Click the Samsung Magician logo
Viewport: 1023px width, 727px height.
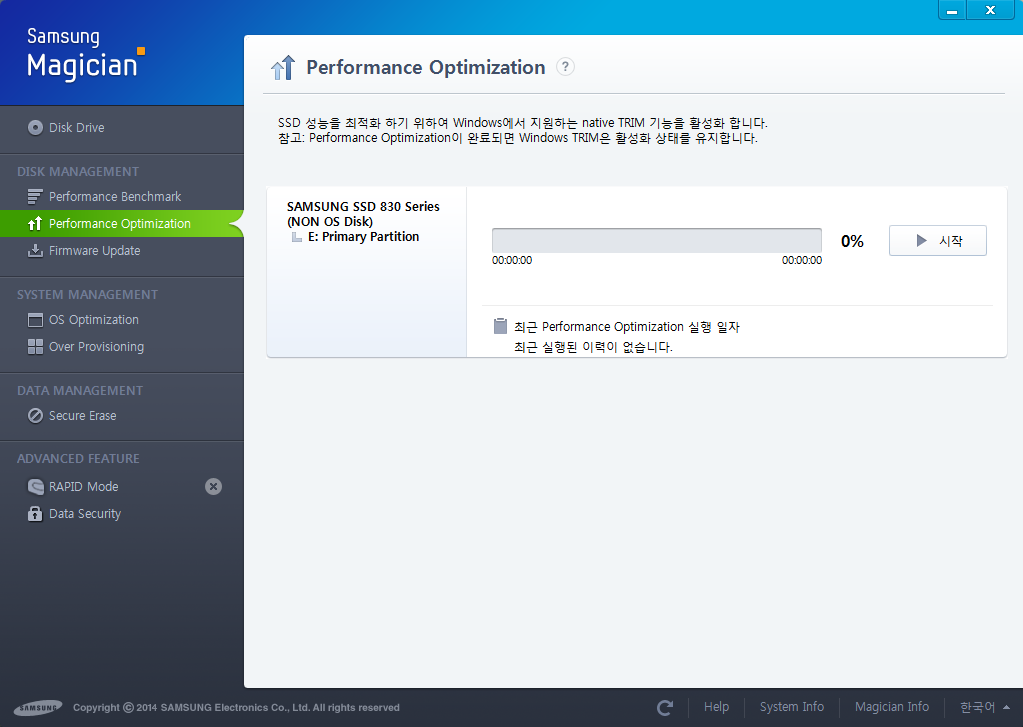(86, 53)
